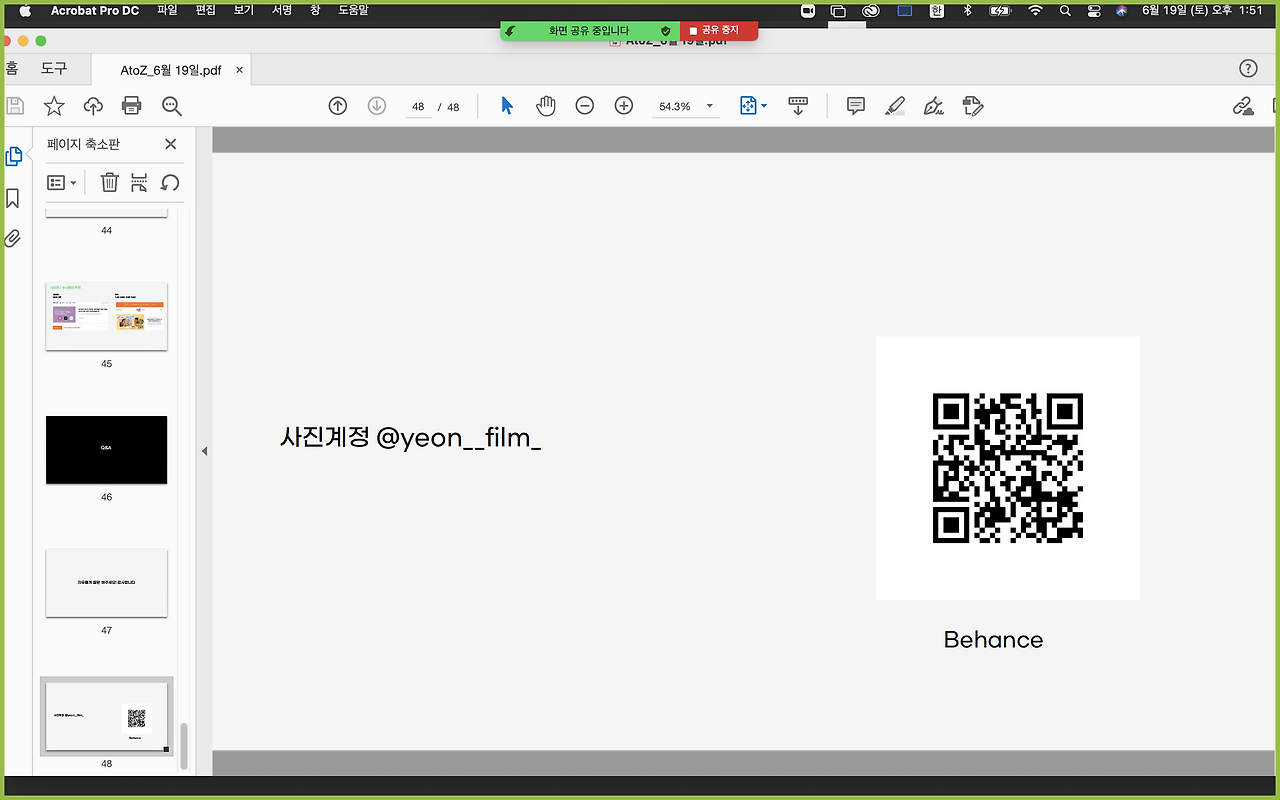Select the AtoZ_6월 19일.pdf document tab
The image size is (1280, 800).
tap(171, 70)
